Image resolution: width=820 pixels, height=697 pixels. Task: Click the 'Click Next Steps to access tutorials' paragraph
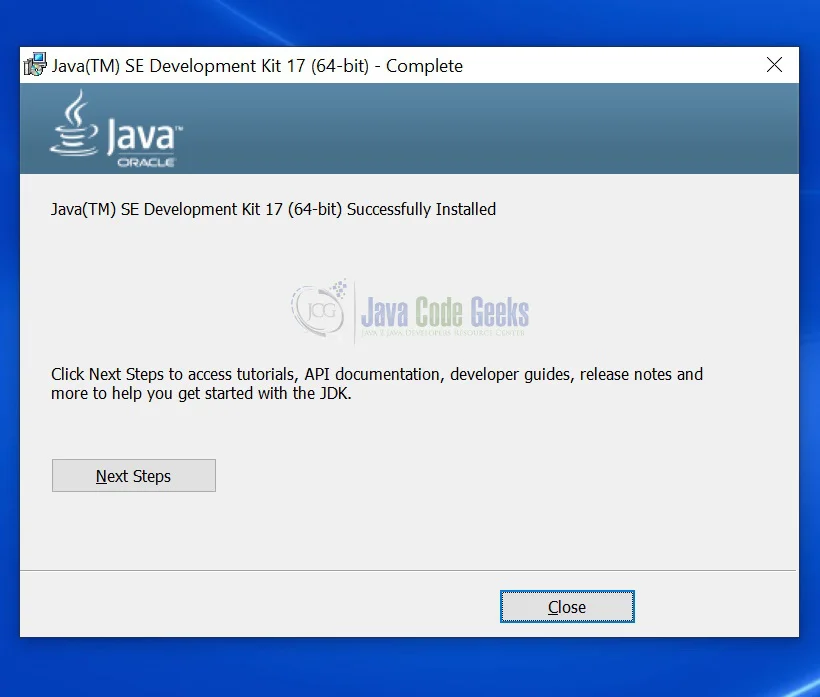377,384
